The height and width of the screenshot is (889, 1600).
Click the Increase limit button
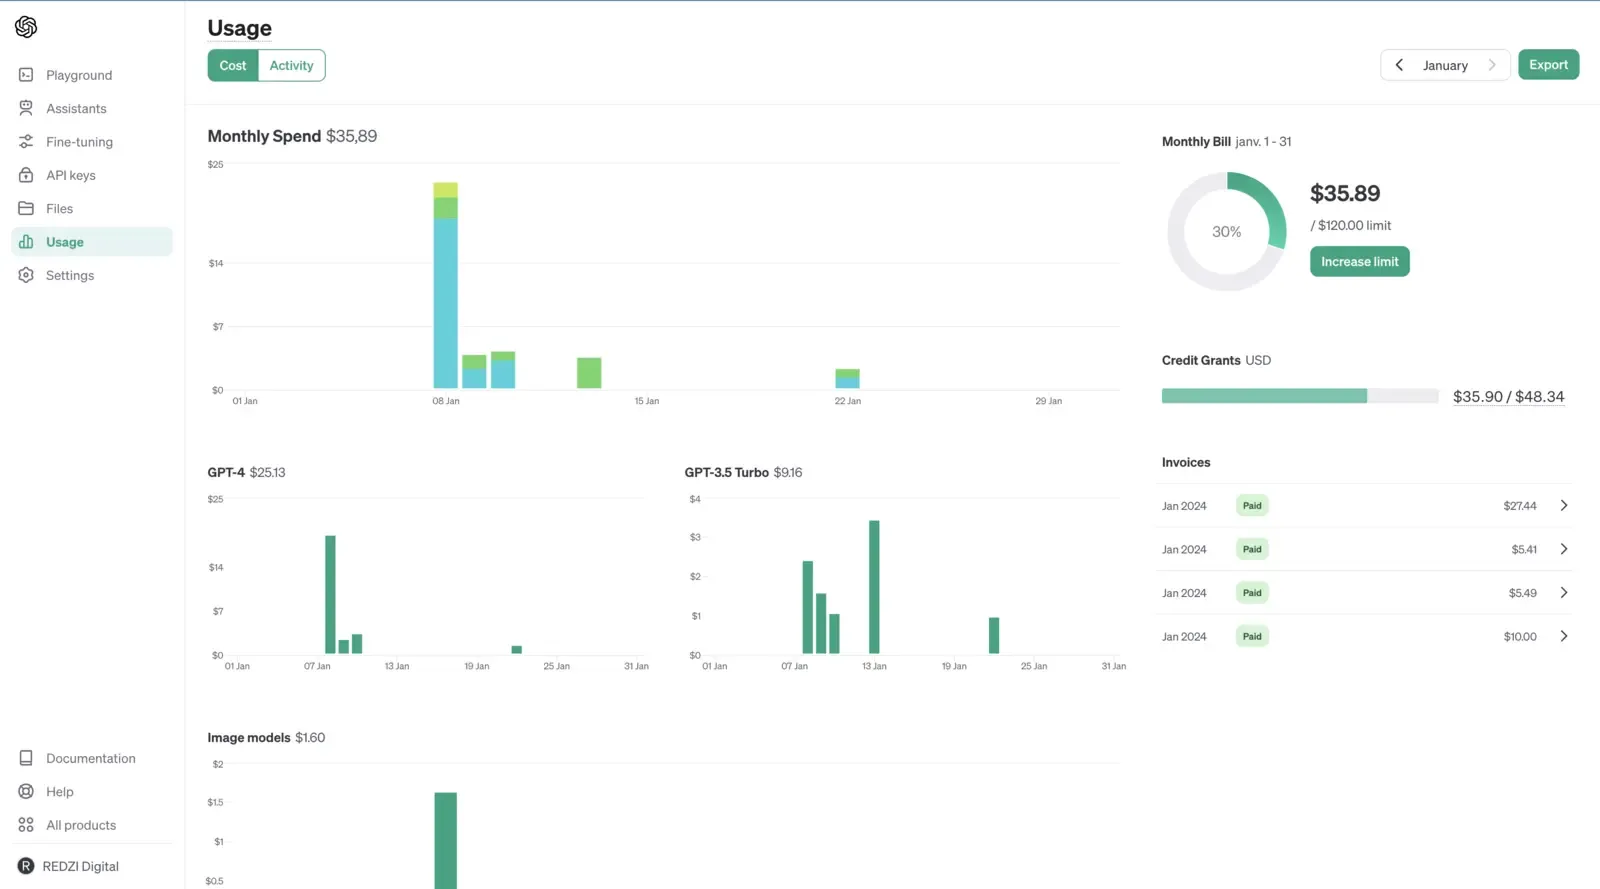pyautogui.click(x=1360, y=262)
